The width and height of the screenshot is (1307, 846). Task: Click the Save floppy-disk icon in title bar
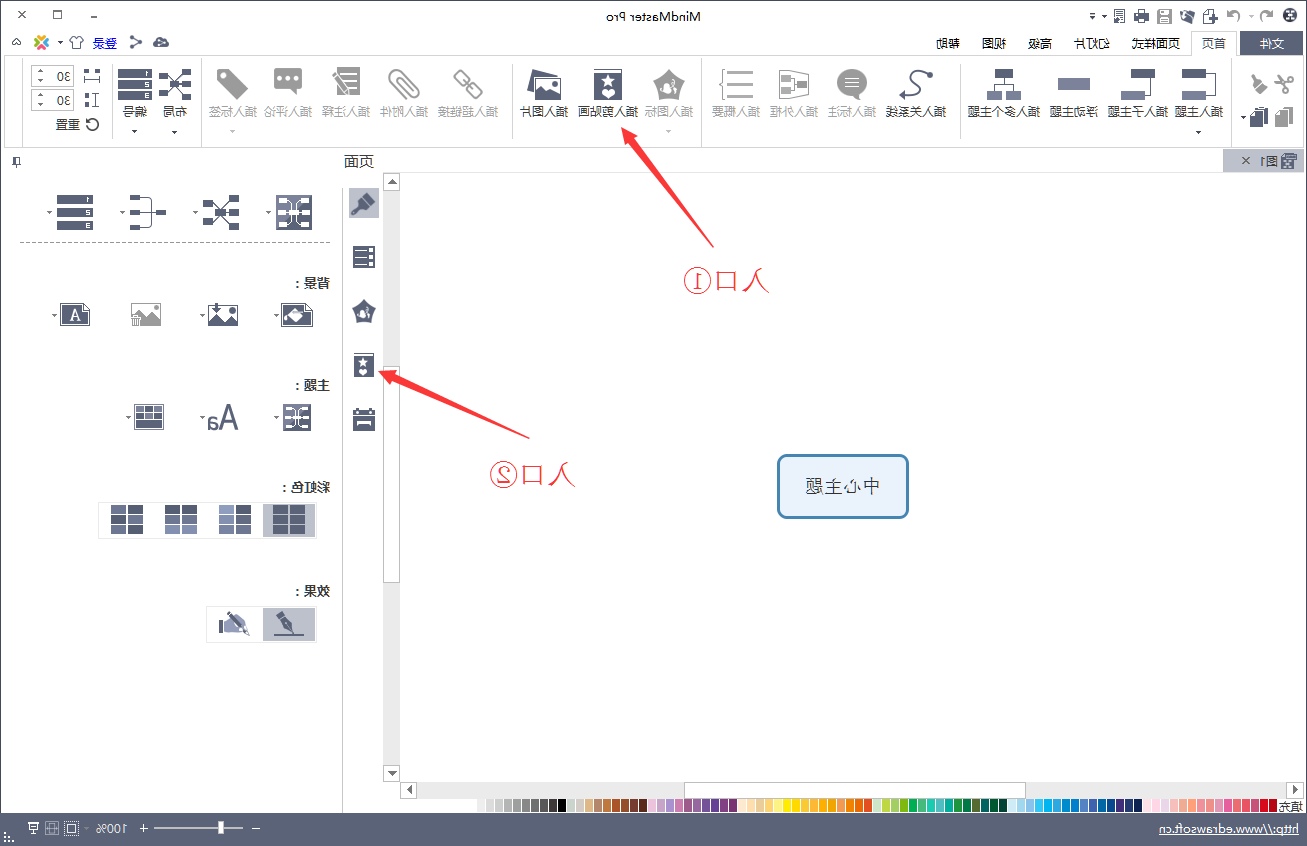click(x=1164, y=16)
